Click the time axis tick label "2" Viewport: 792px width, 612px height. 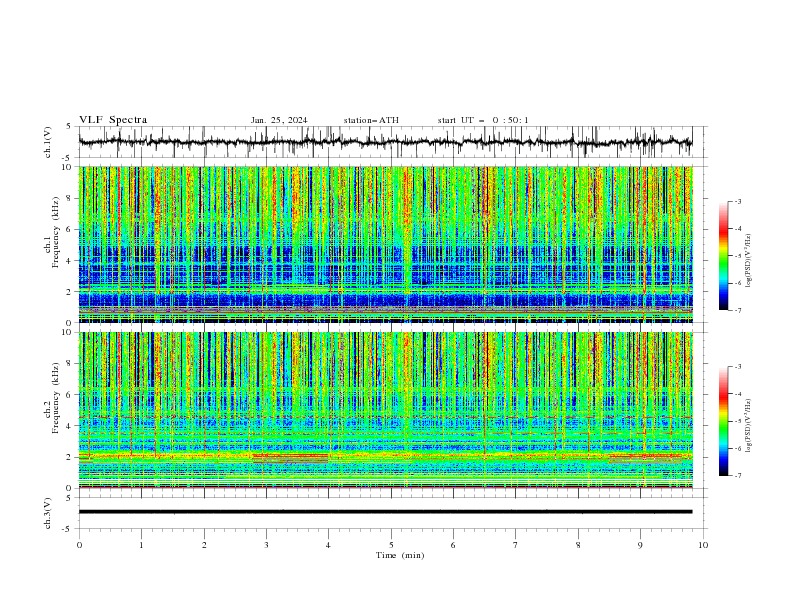point(204,545)
